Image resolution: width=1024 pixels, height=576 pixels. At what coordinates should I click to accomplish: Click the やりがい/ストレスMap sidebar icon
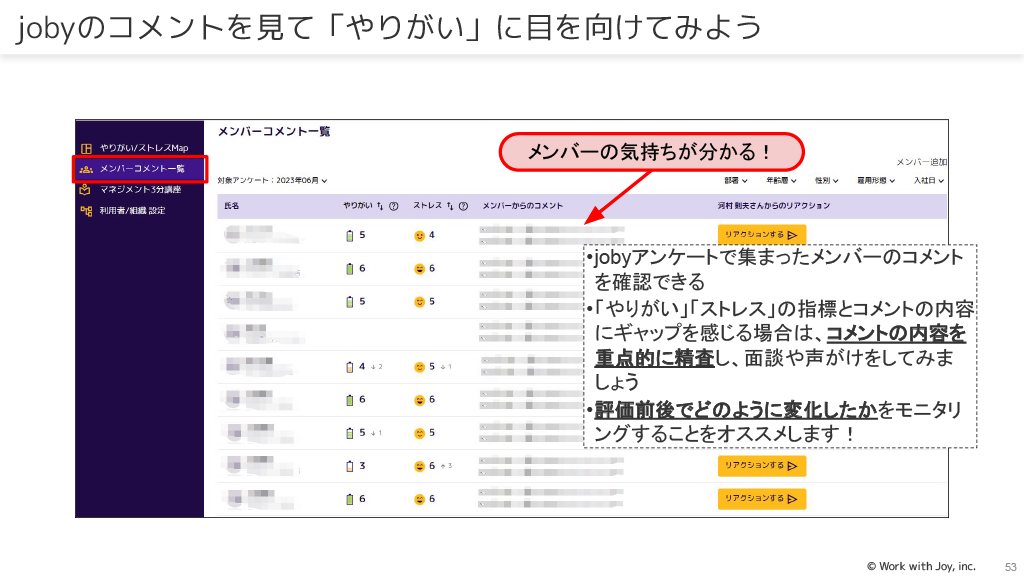coord(87,148)
